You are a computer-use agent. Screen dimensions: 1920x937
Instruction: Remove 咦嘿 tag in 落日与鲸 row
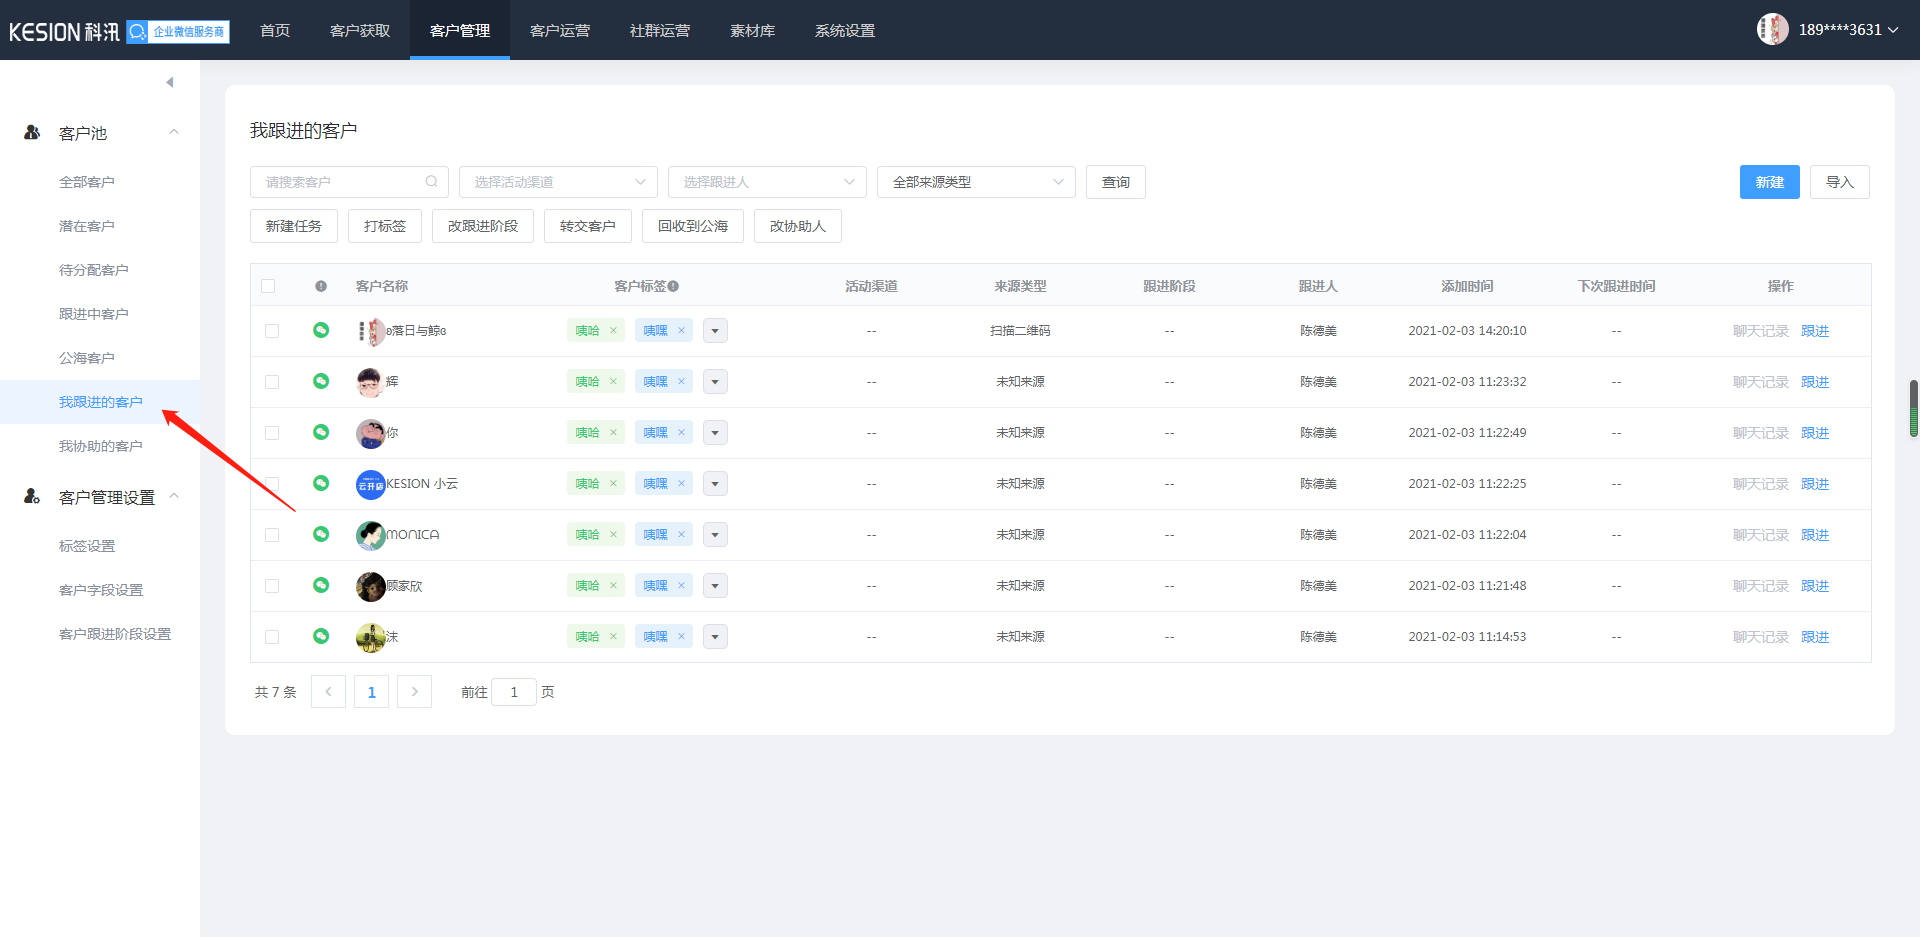[x=681, y=330]
